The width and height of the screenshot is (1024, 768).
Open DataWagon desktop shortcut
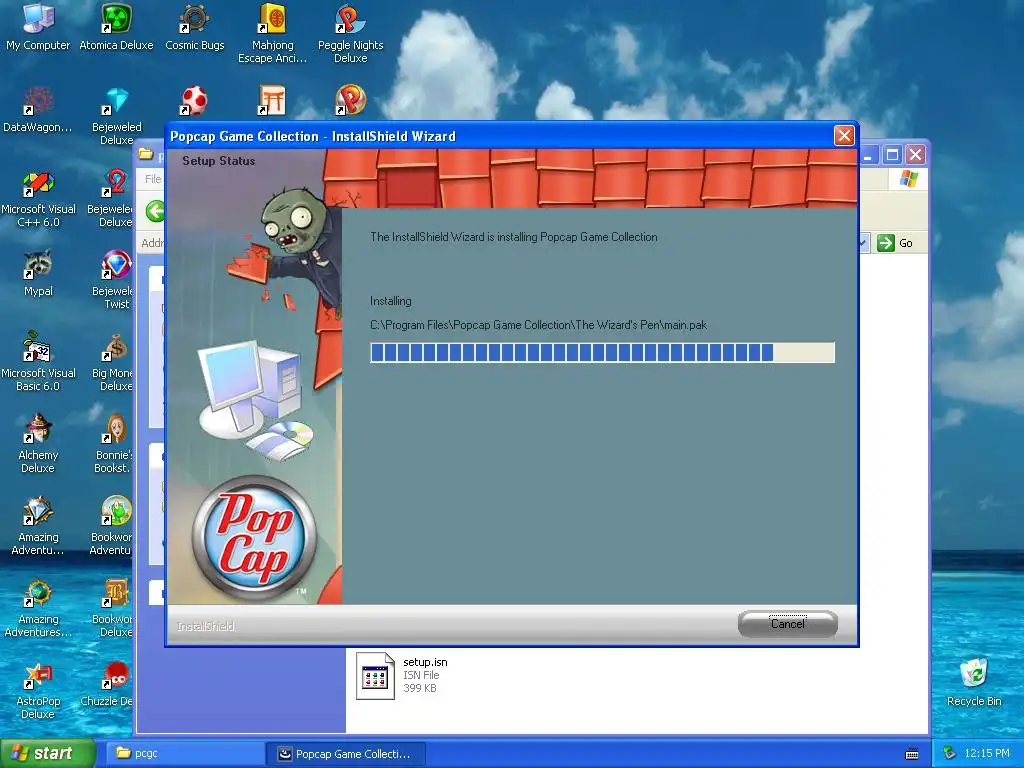pyautogui.click(x=38, y=110)
